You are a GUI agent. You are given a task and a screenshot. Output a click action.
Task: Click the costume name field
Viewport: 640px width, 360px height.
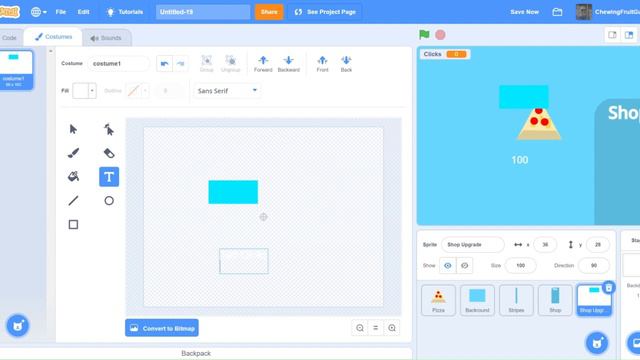(x=118, y=64)
